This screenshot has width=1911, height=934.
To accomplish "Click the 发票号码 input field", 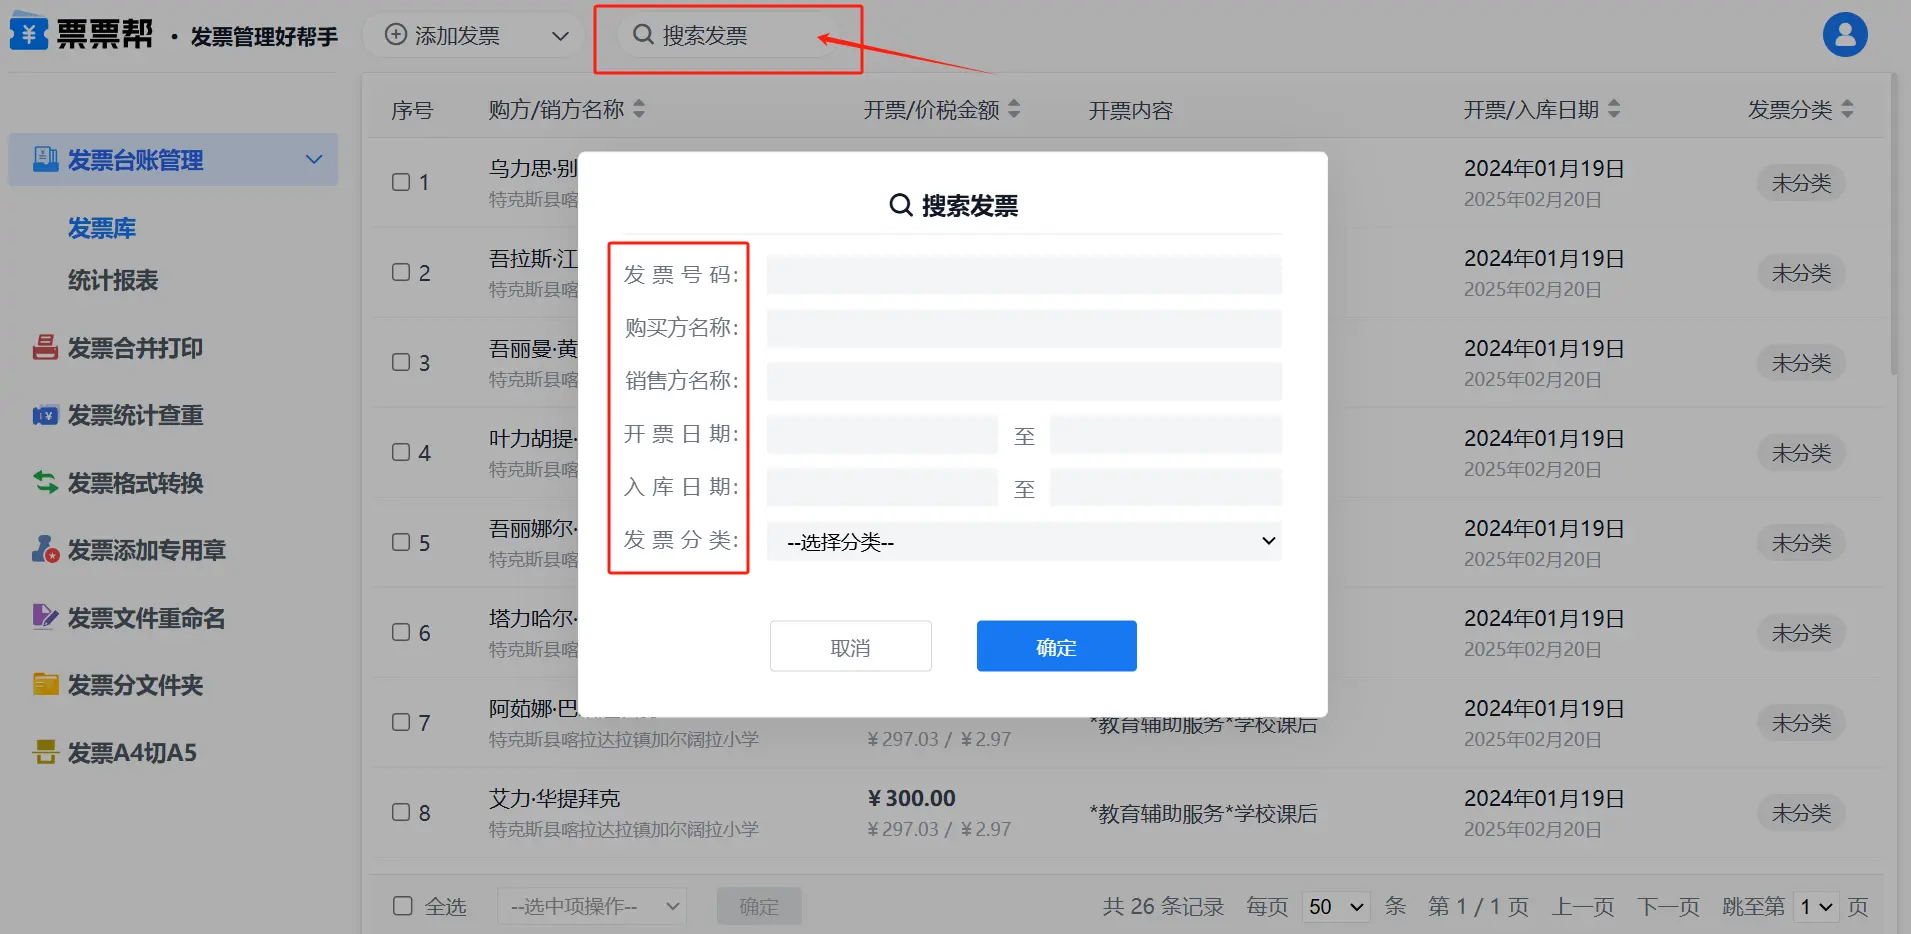I will pos(1023,275).
